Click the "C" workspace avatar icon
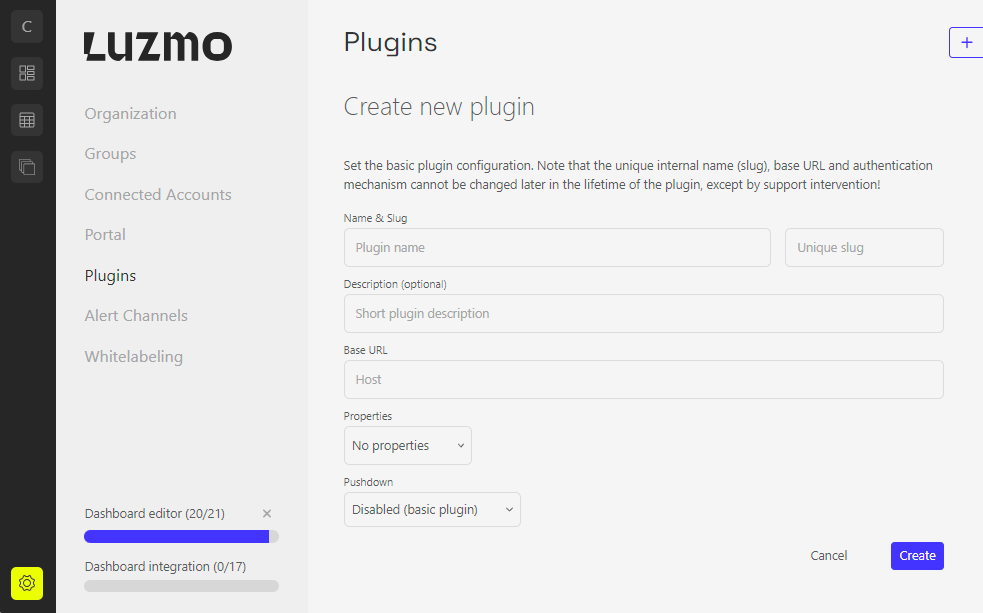This screenshot has height=613, width=983. tap(25, 26)
